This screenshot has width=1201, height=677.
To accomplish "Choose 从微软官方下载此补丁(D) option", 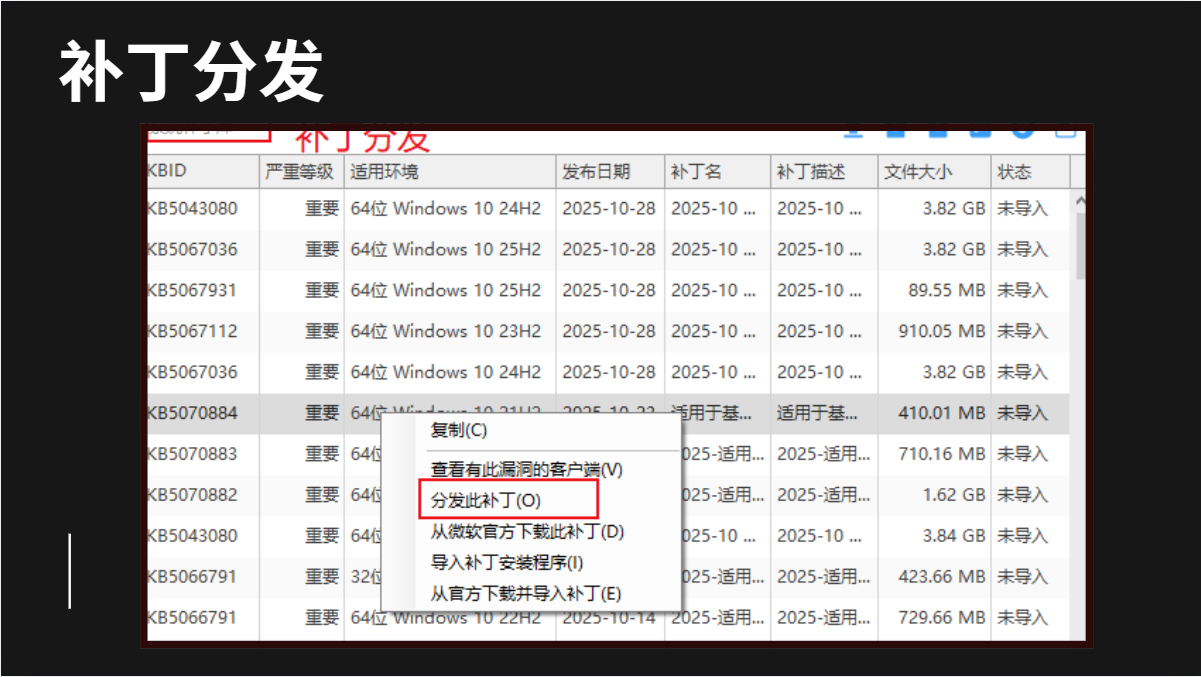I will 527,531.
